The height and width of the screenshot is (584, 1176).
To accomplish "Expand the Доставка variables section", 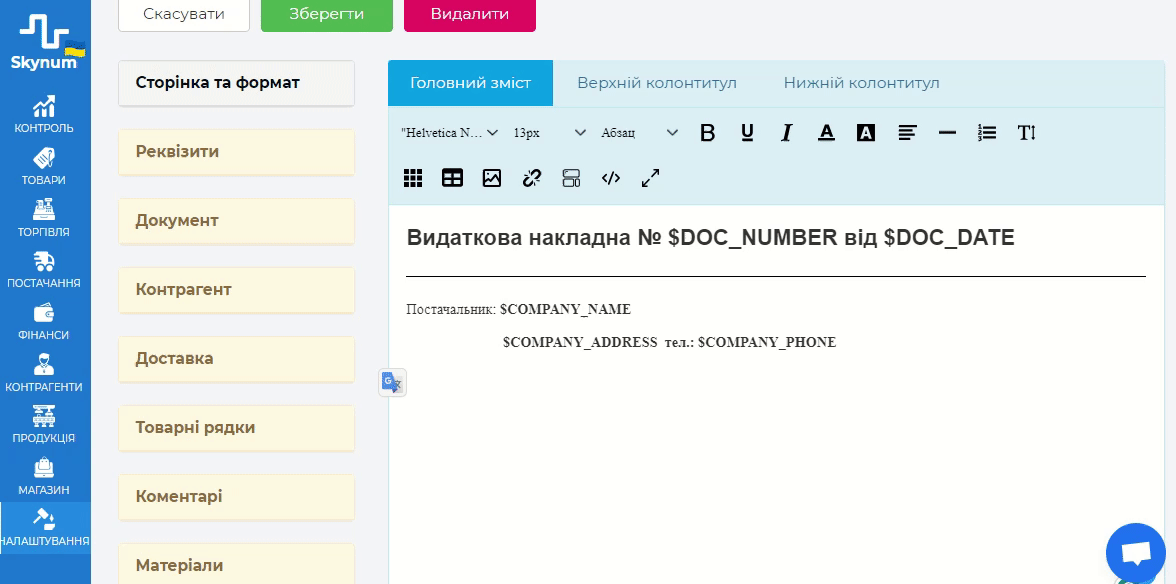I will (236, 359).
